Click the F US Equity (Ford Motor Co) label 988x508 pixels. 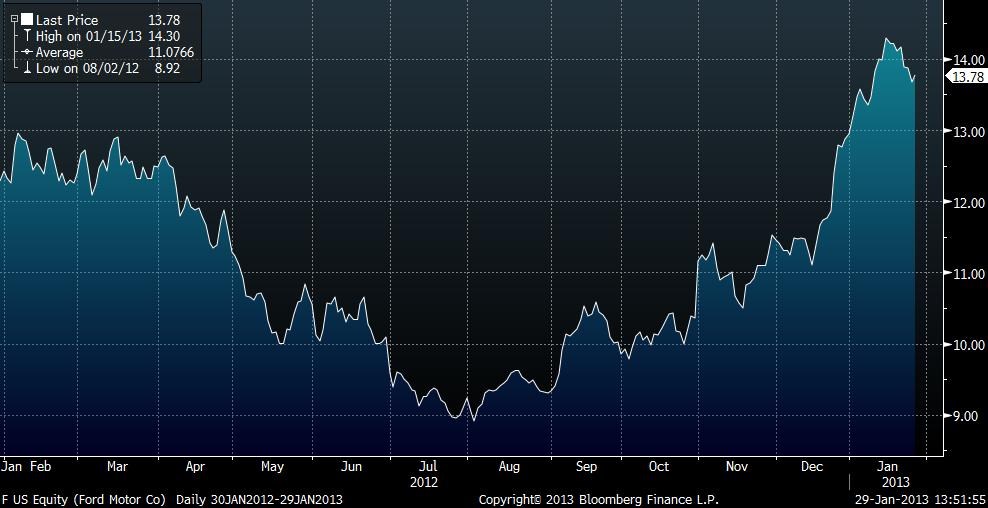85,498
